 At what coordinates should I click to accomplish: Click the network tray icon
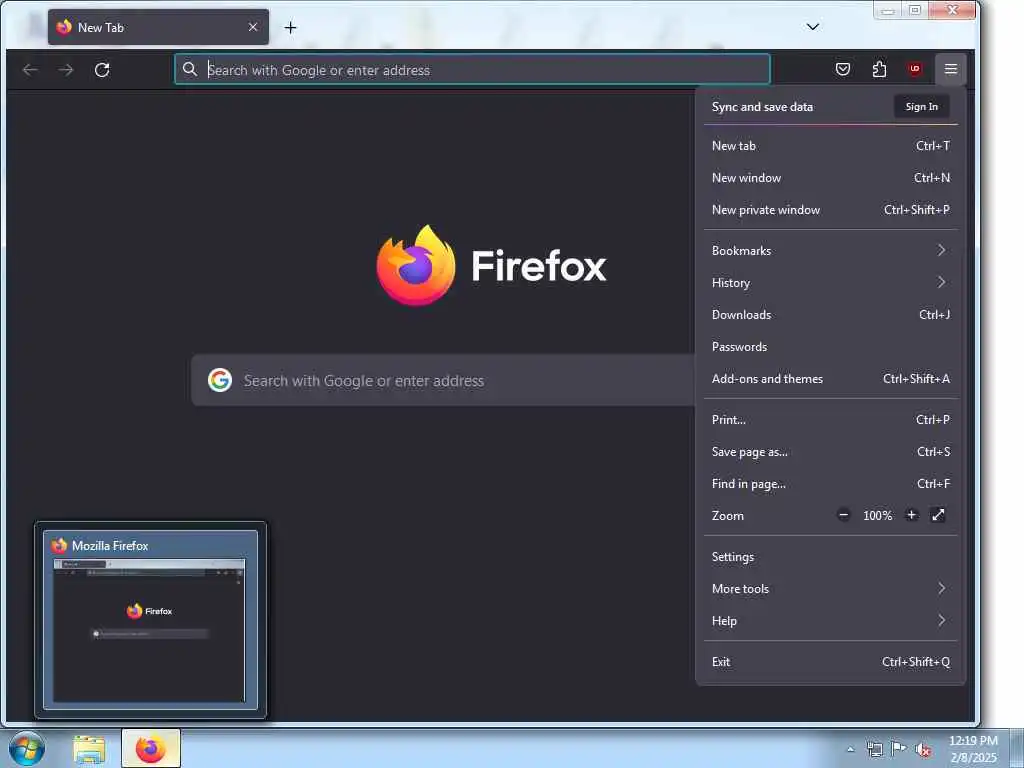coord(874,749)
